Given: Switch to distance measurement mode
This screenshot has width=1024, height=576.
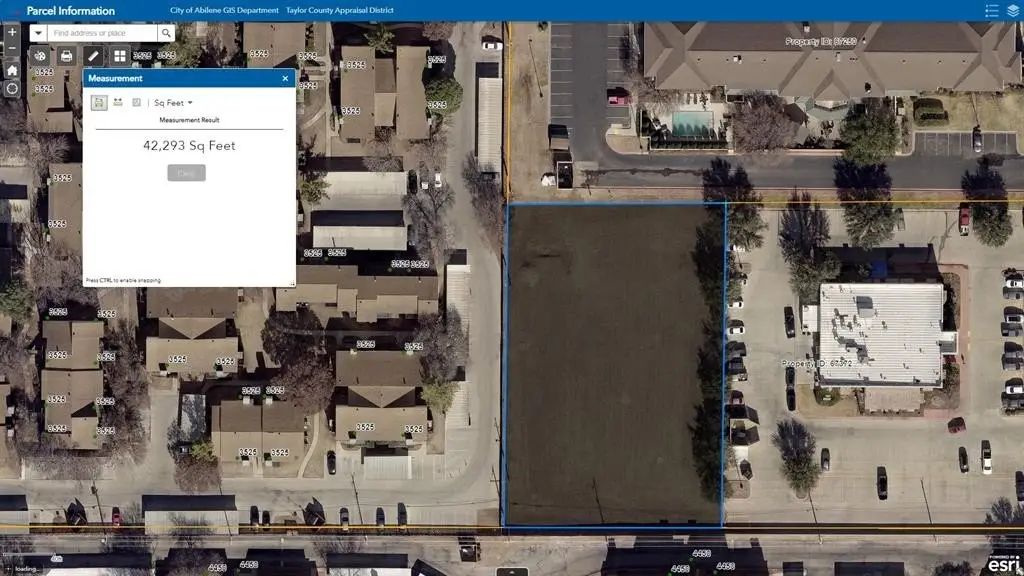Looking at the screenshot, I should click(118, 102).
